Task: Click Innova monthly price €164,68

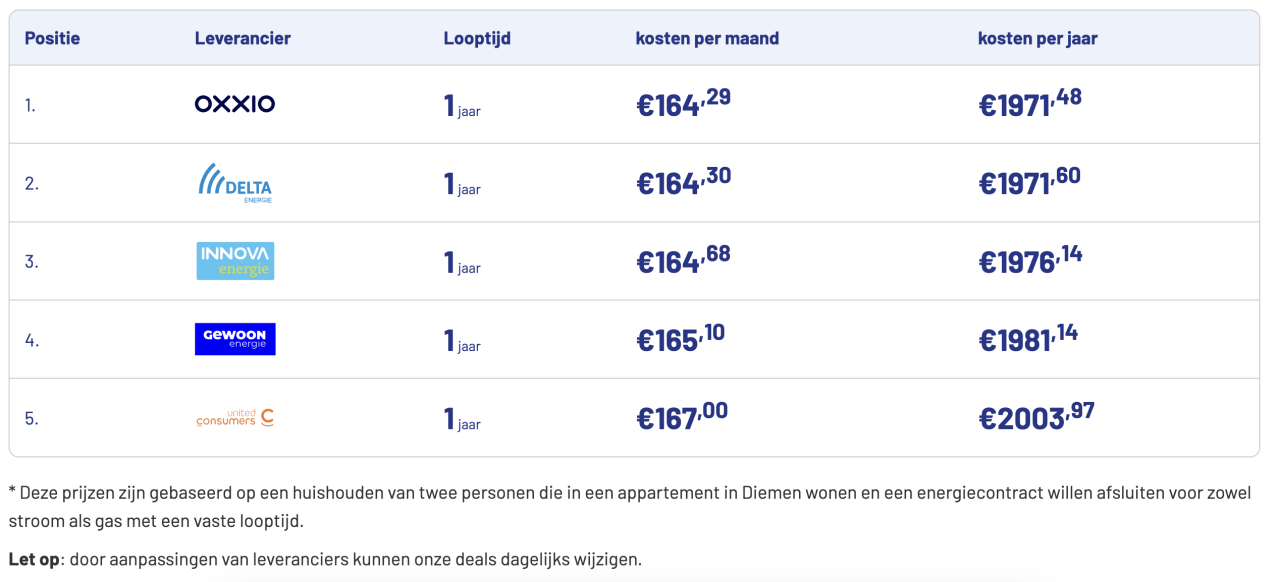Action: [x=684, y=260]
